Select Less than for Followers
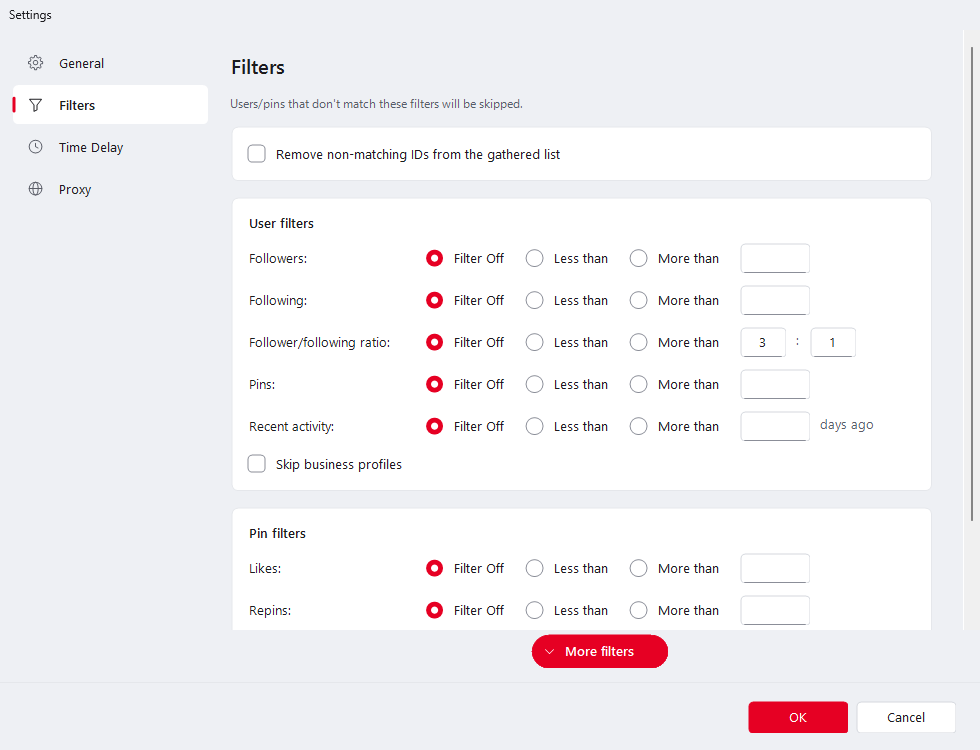The height and width of the screenshot is (750, 980). click(534, 258)
